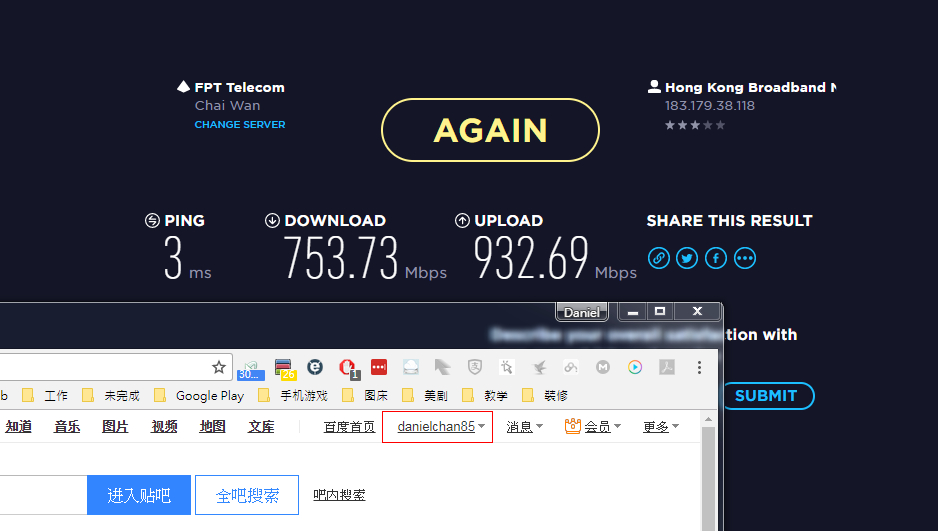Share the result on Facebook
The image size is (938, 531).
coord(716,258)
